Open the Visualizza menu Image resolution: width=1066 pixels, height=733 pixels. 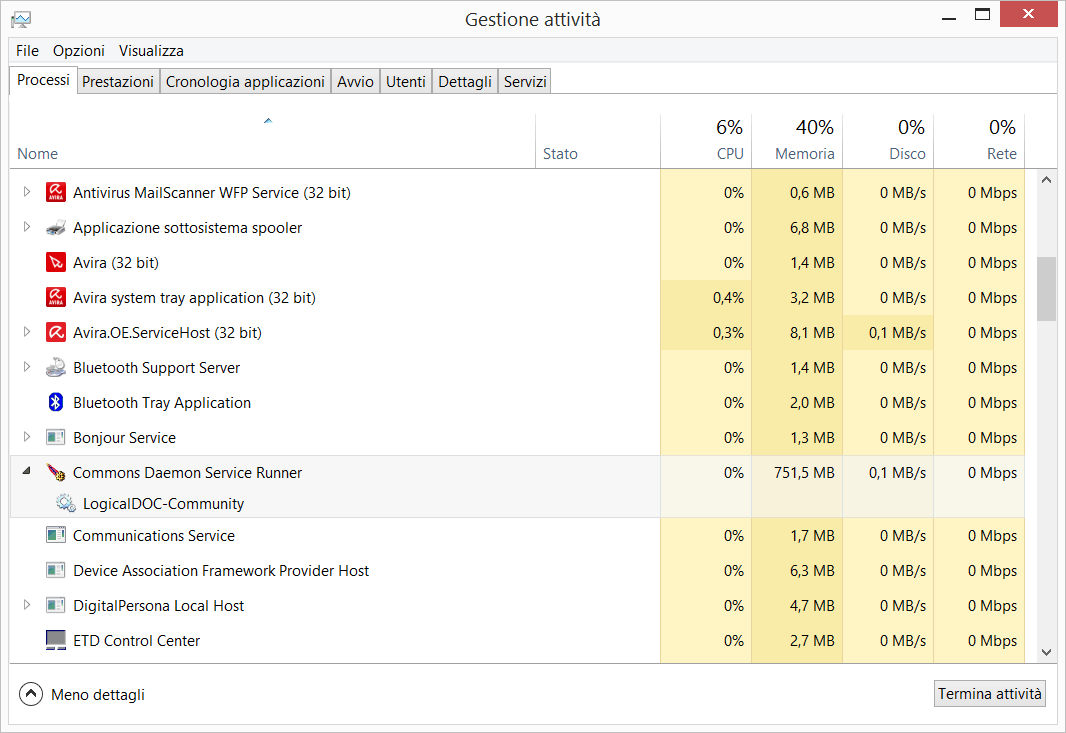click(151, 51)
